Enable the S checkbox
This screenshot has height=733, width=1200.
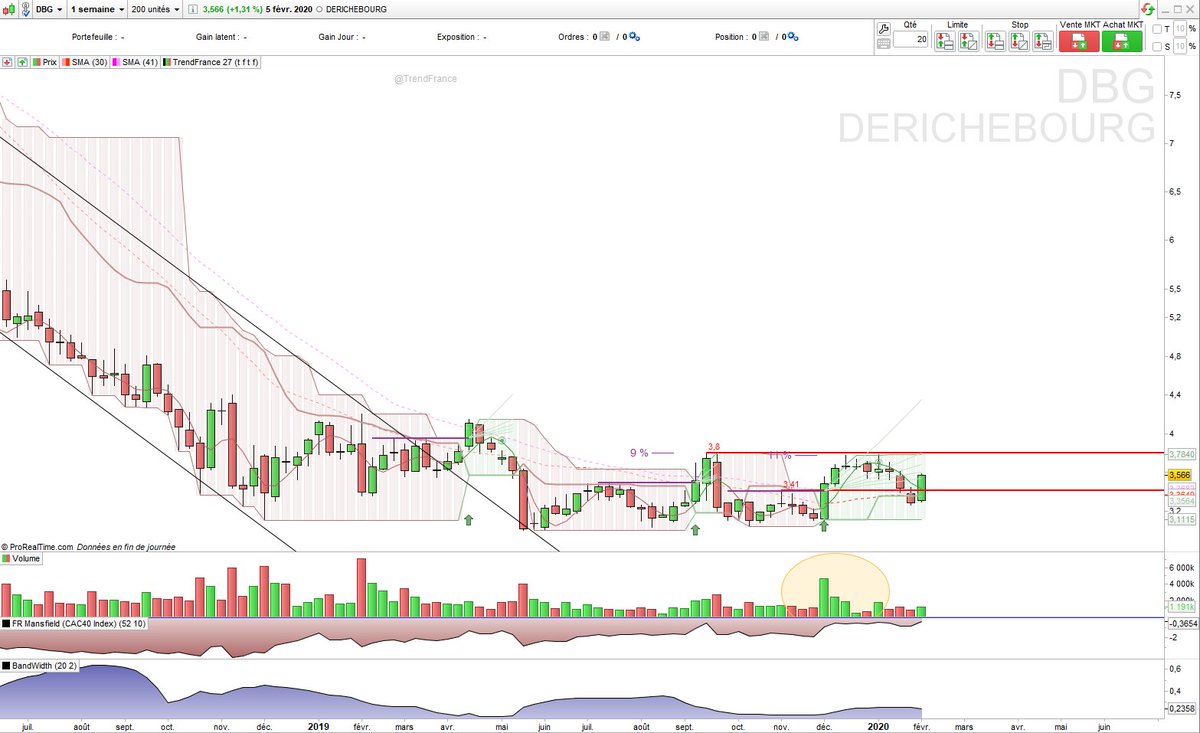1157,46
